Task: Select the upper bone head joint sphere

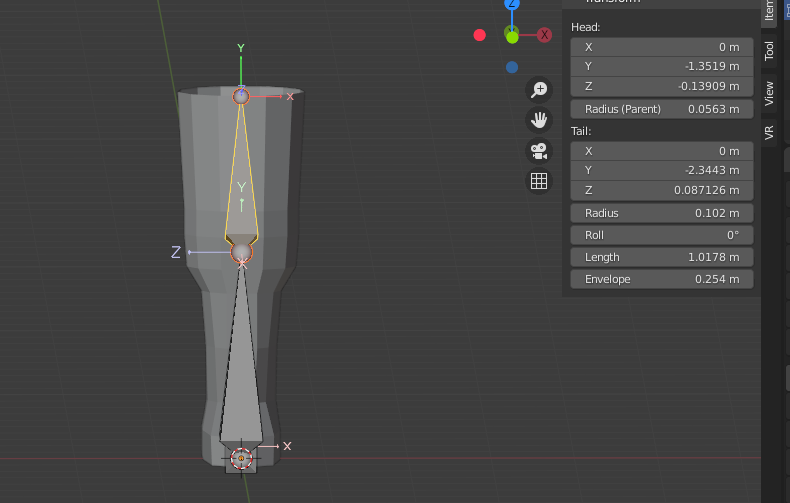Action: pyautogui.click(x=241, y=96)
